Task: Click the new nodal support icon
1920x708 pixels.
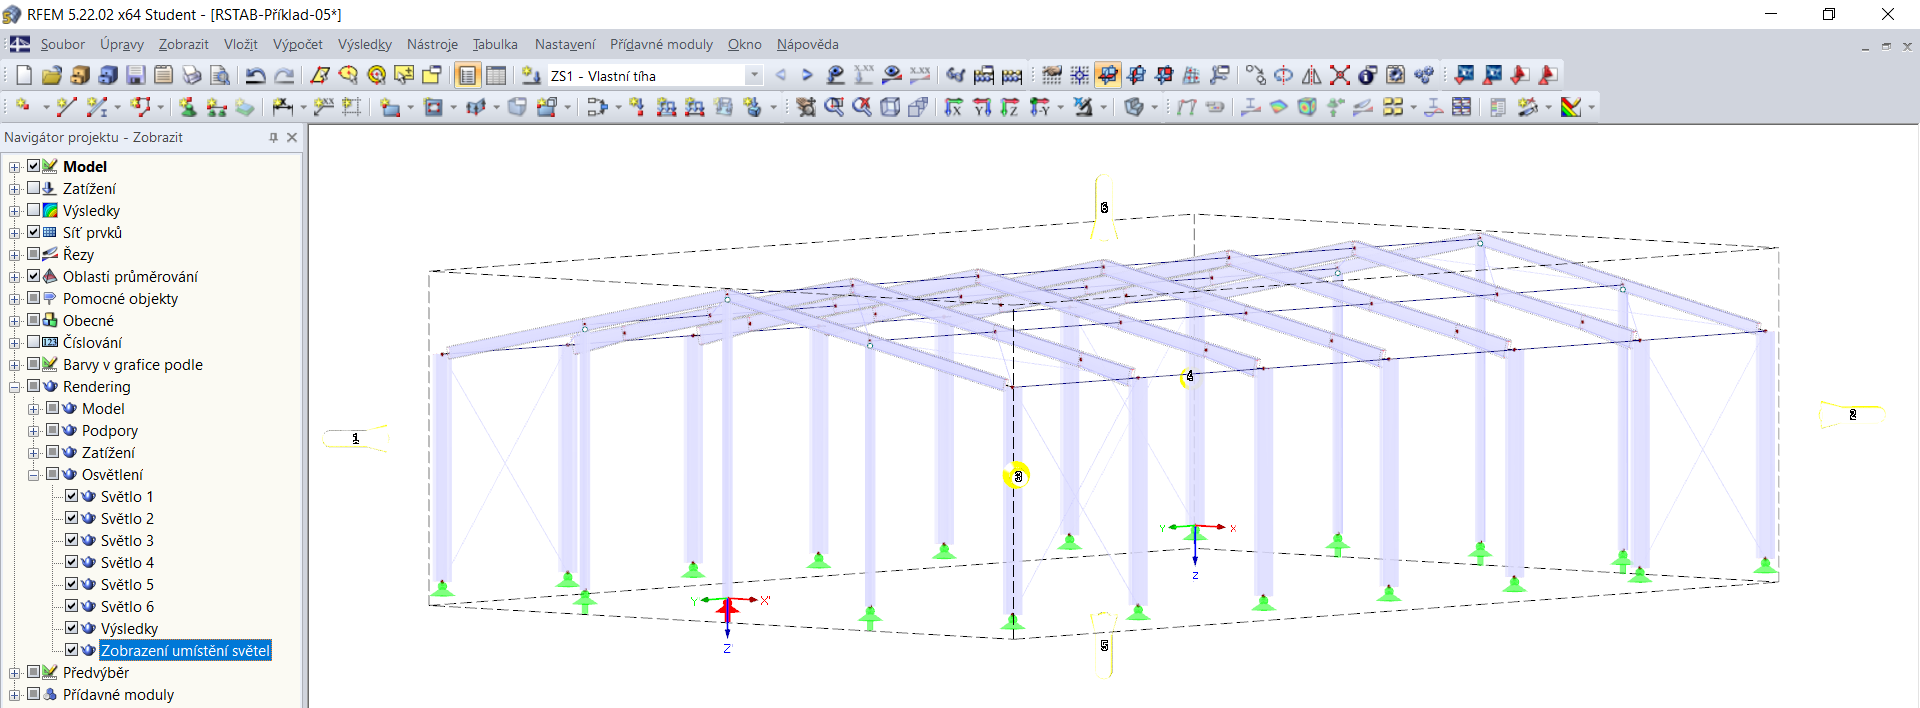Action: (187, 106)
